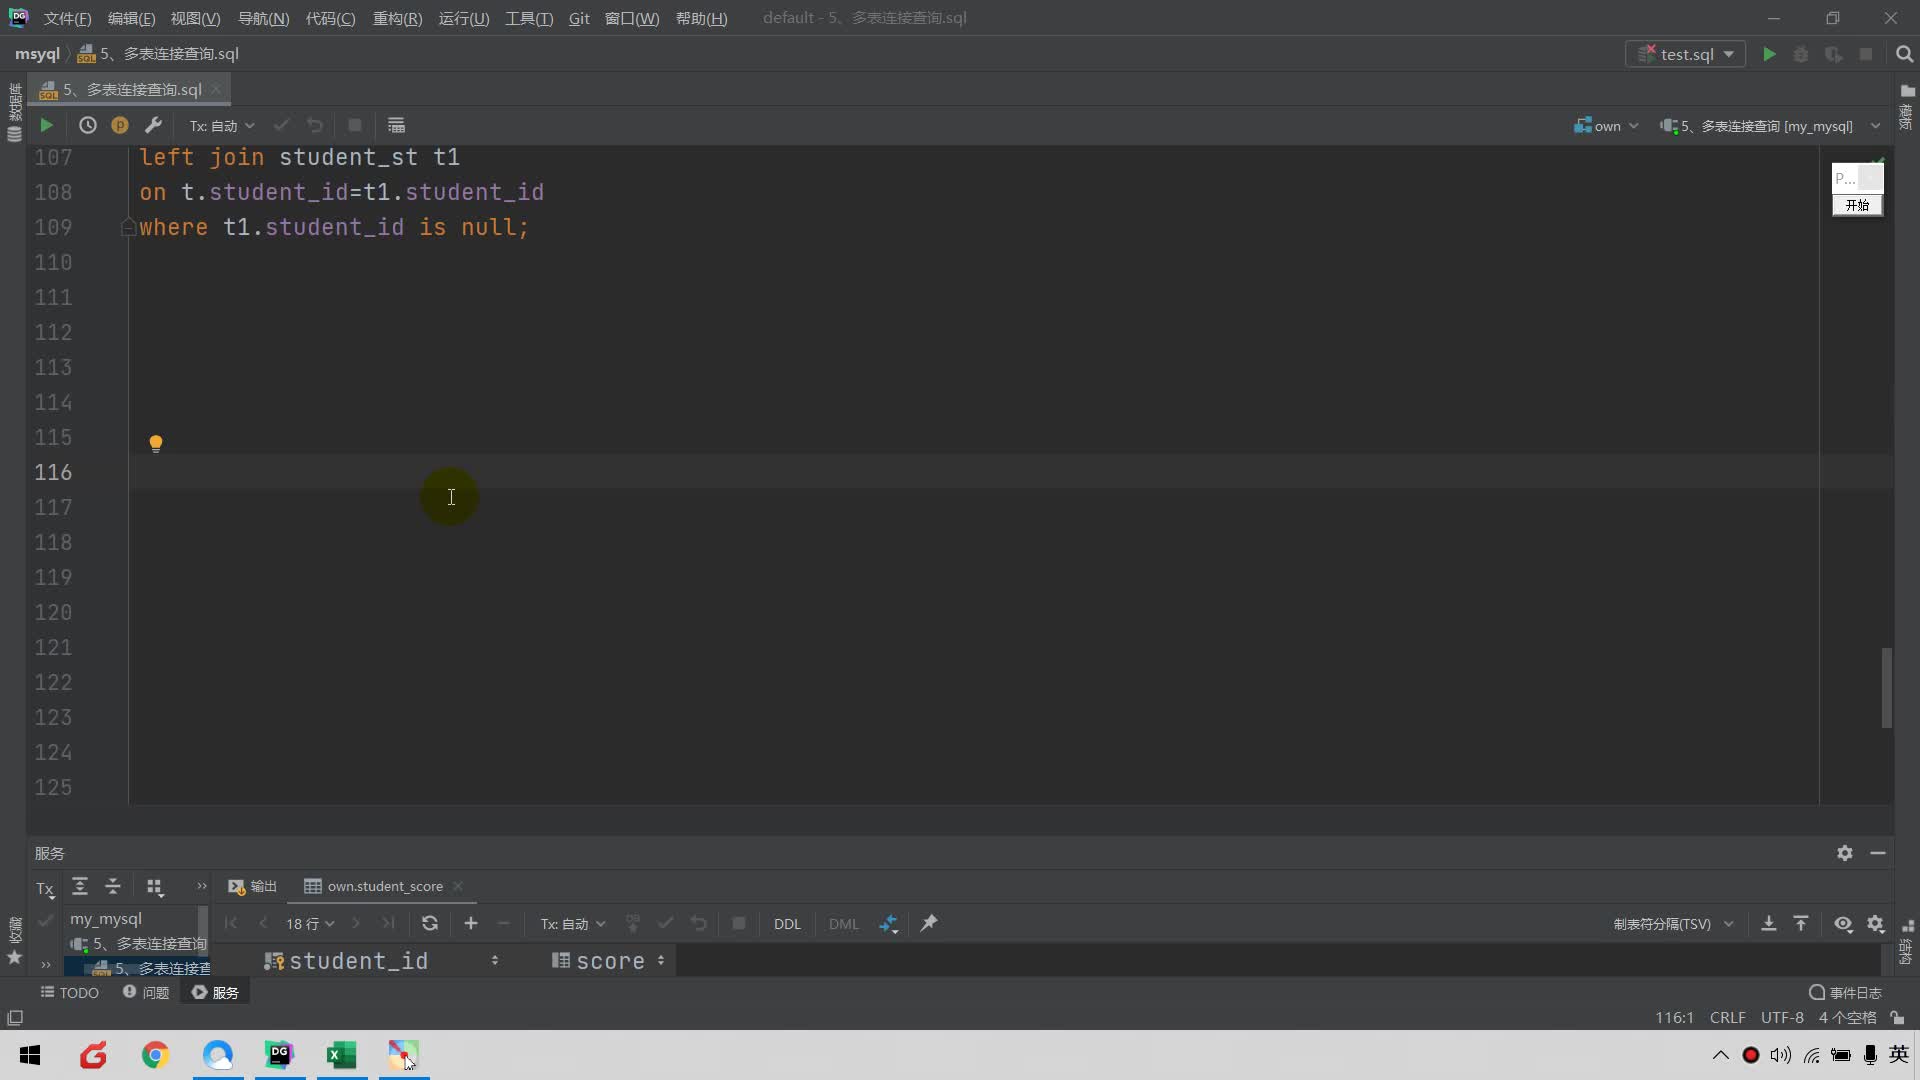Toggle the 服务 services tool window

215,992
